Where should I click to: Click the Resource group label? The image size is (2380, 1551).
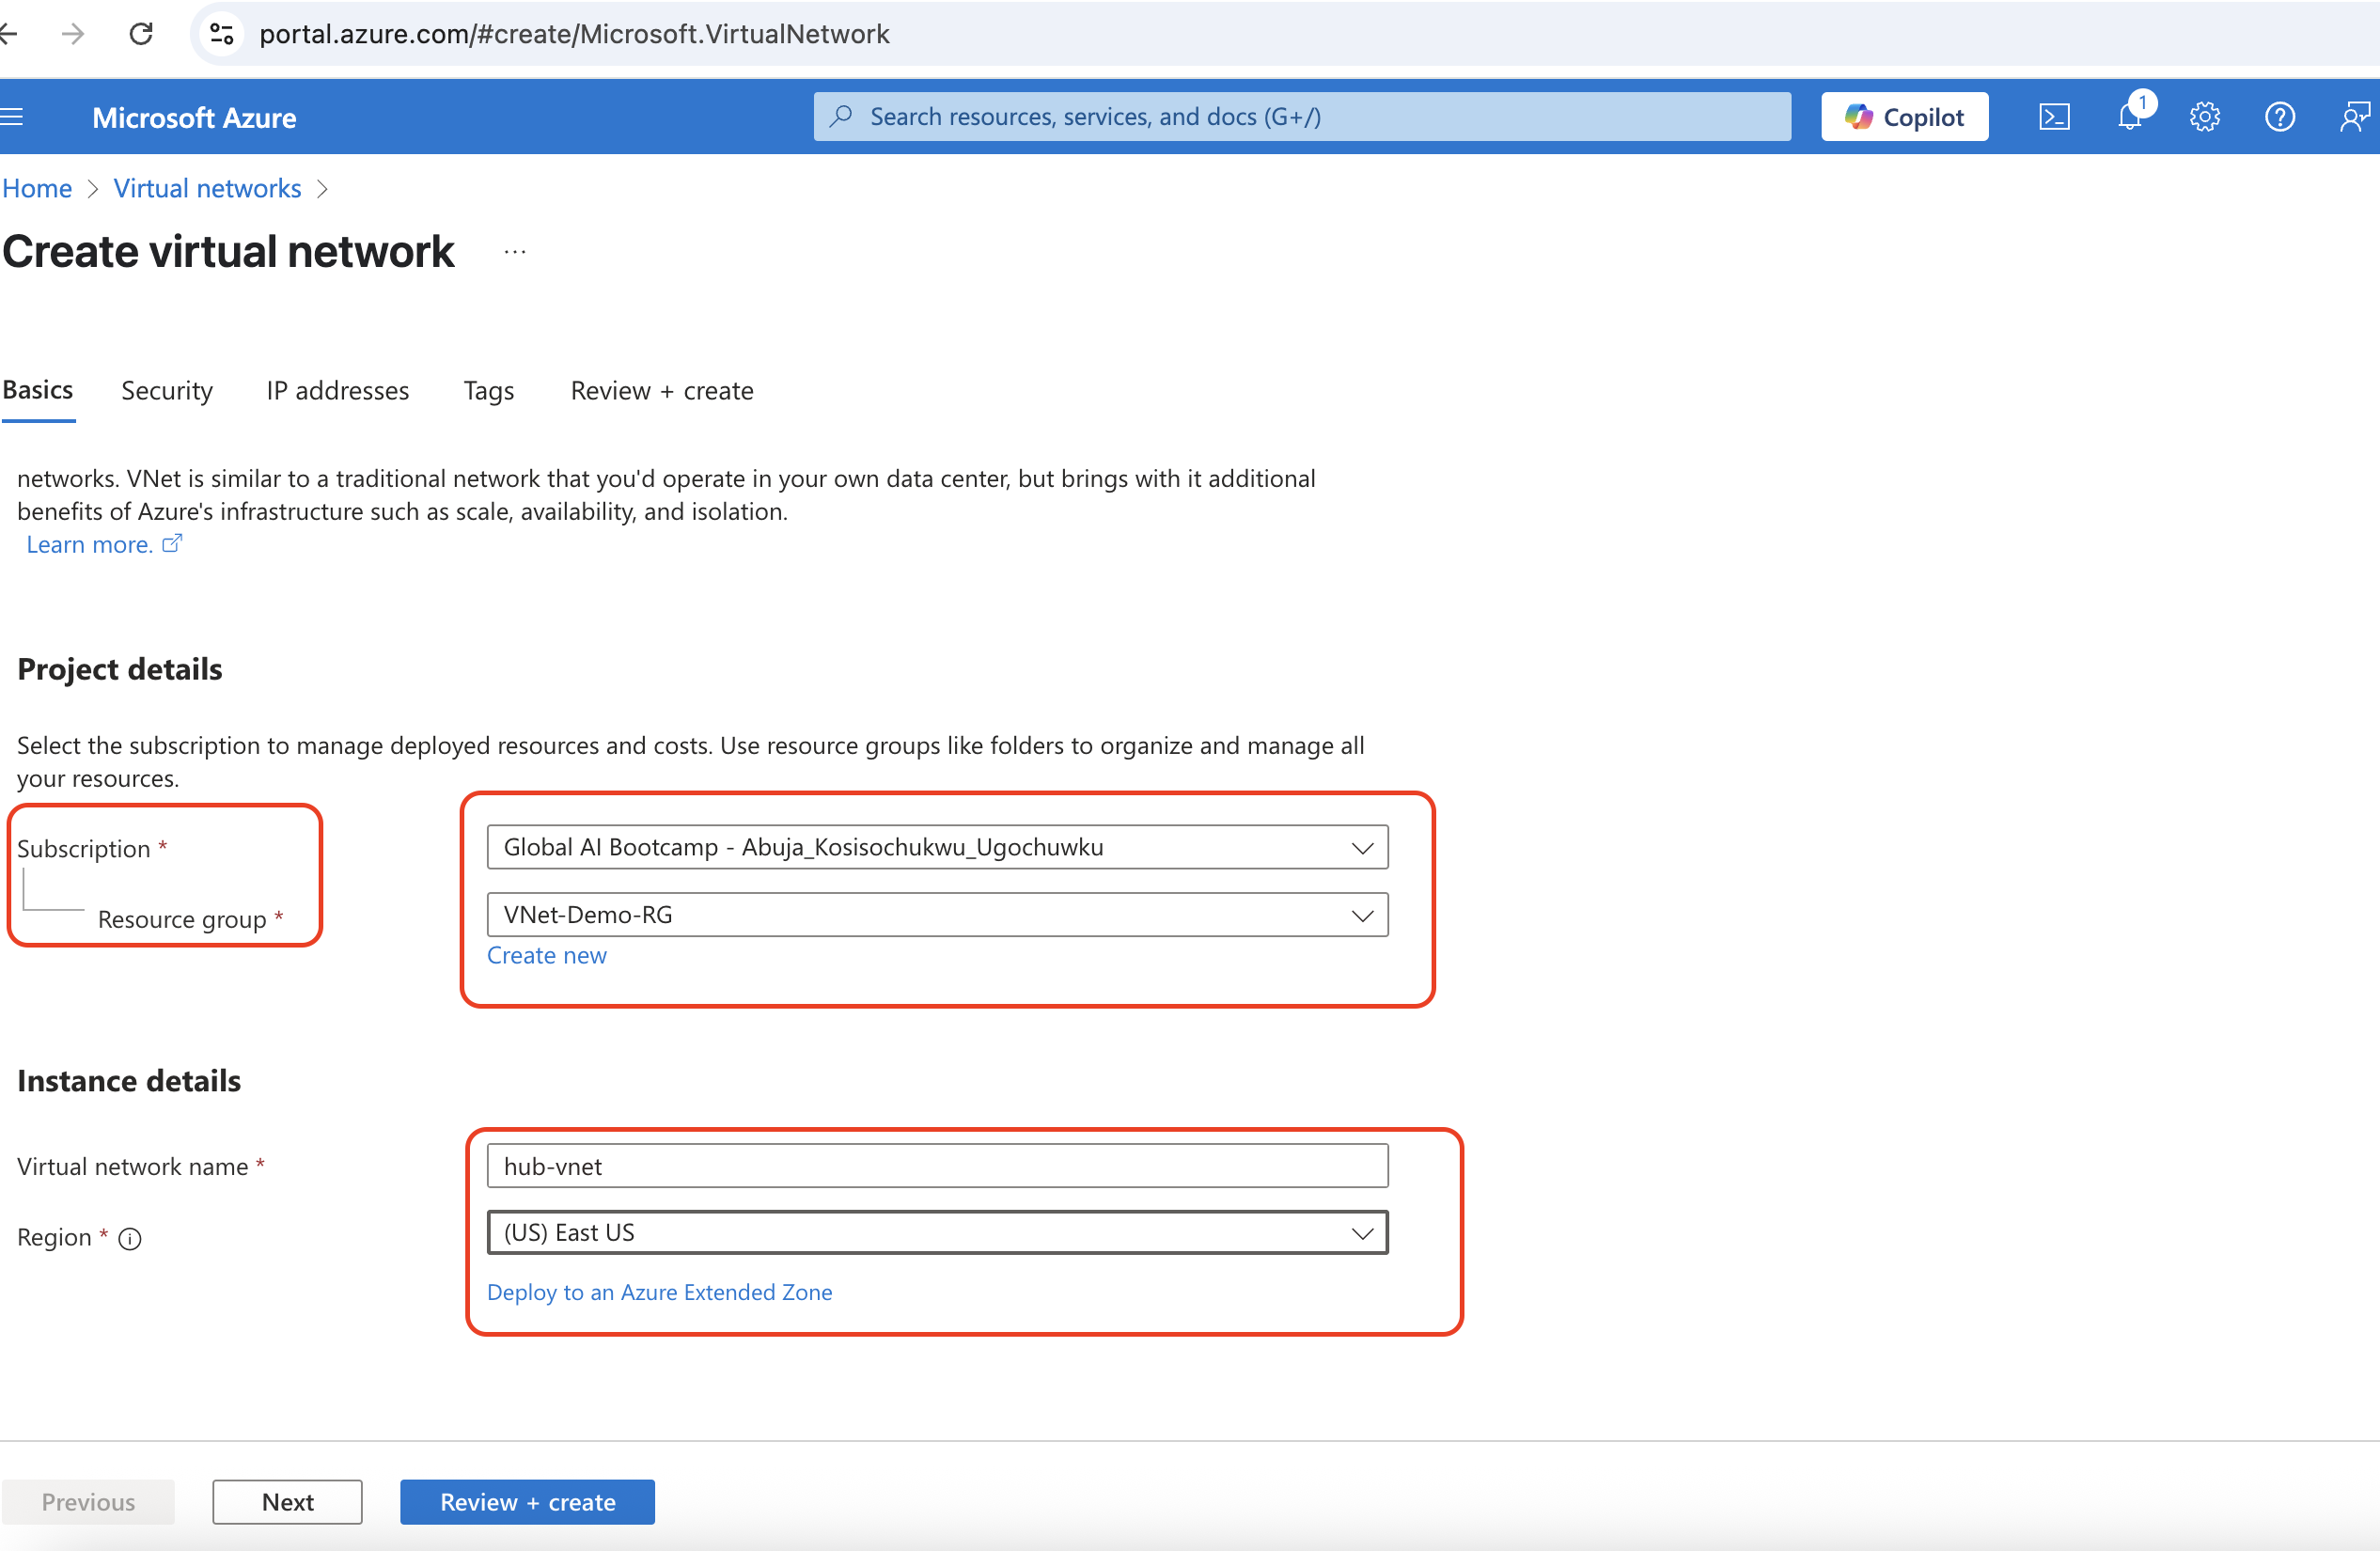pyautogui.click(x=182, y=919)
